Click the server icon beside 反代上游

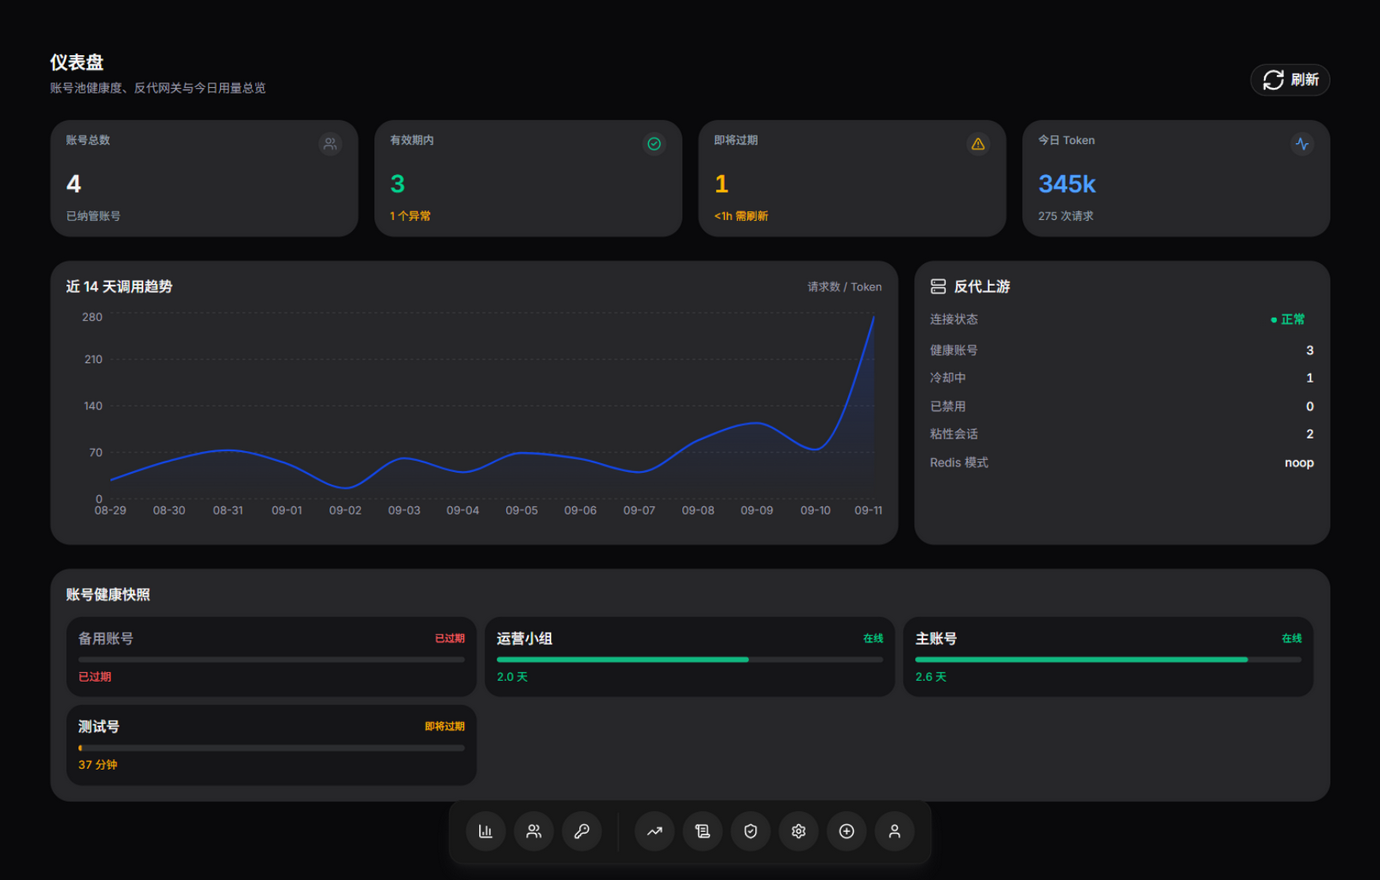[x=938, y=286]
